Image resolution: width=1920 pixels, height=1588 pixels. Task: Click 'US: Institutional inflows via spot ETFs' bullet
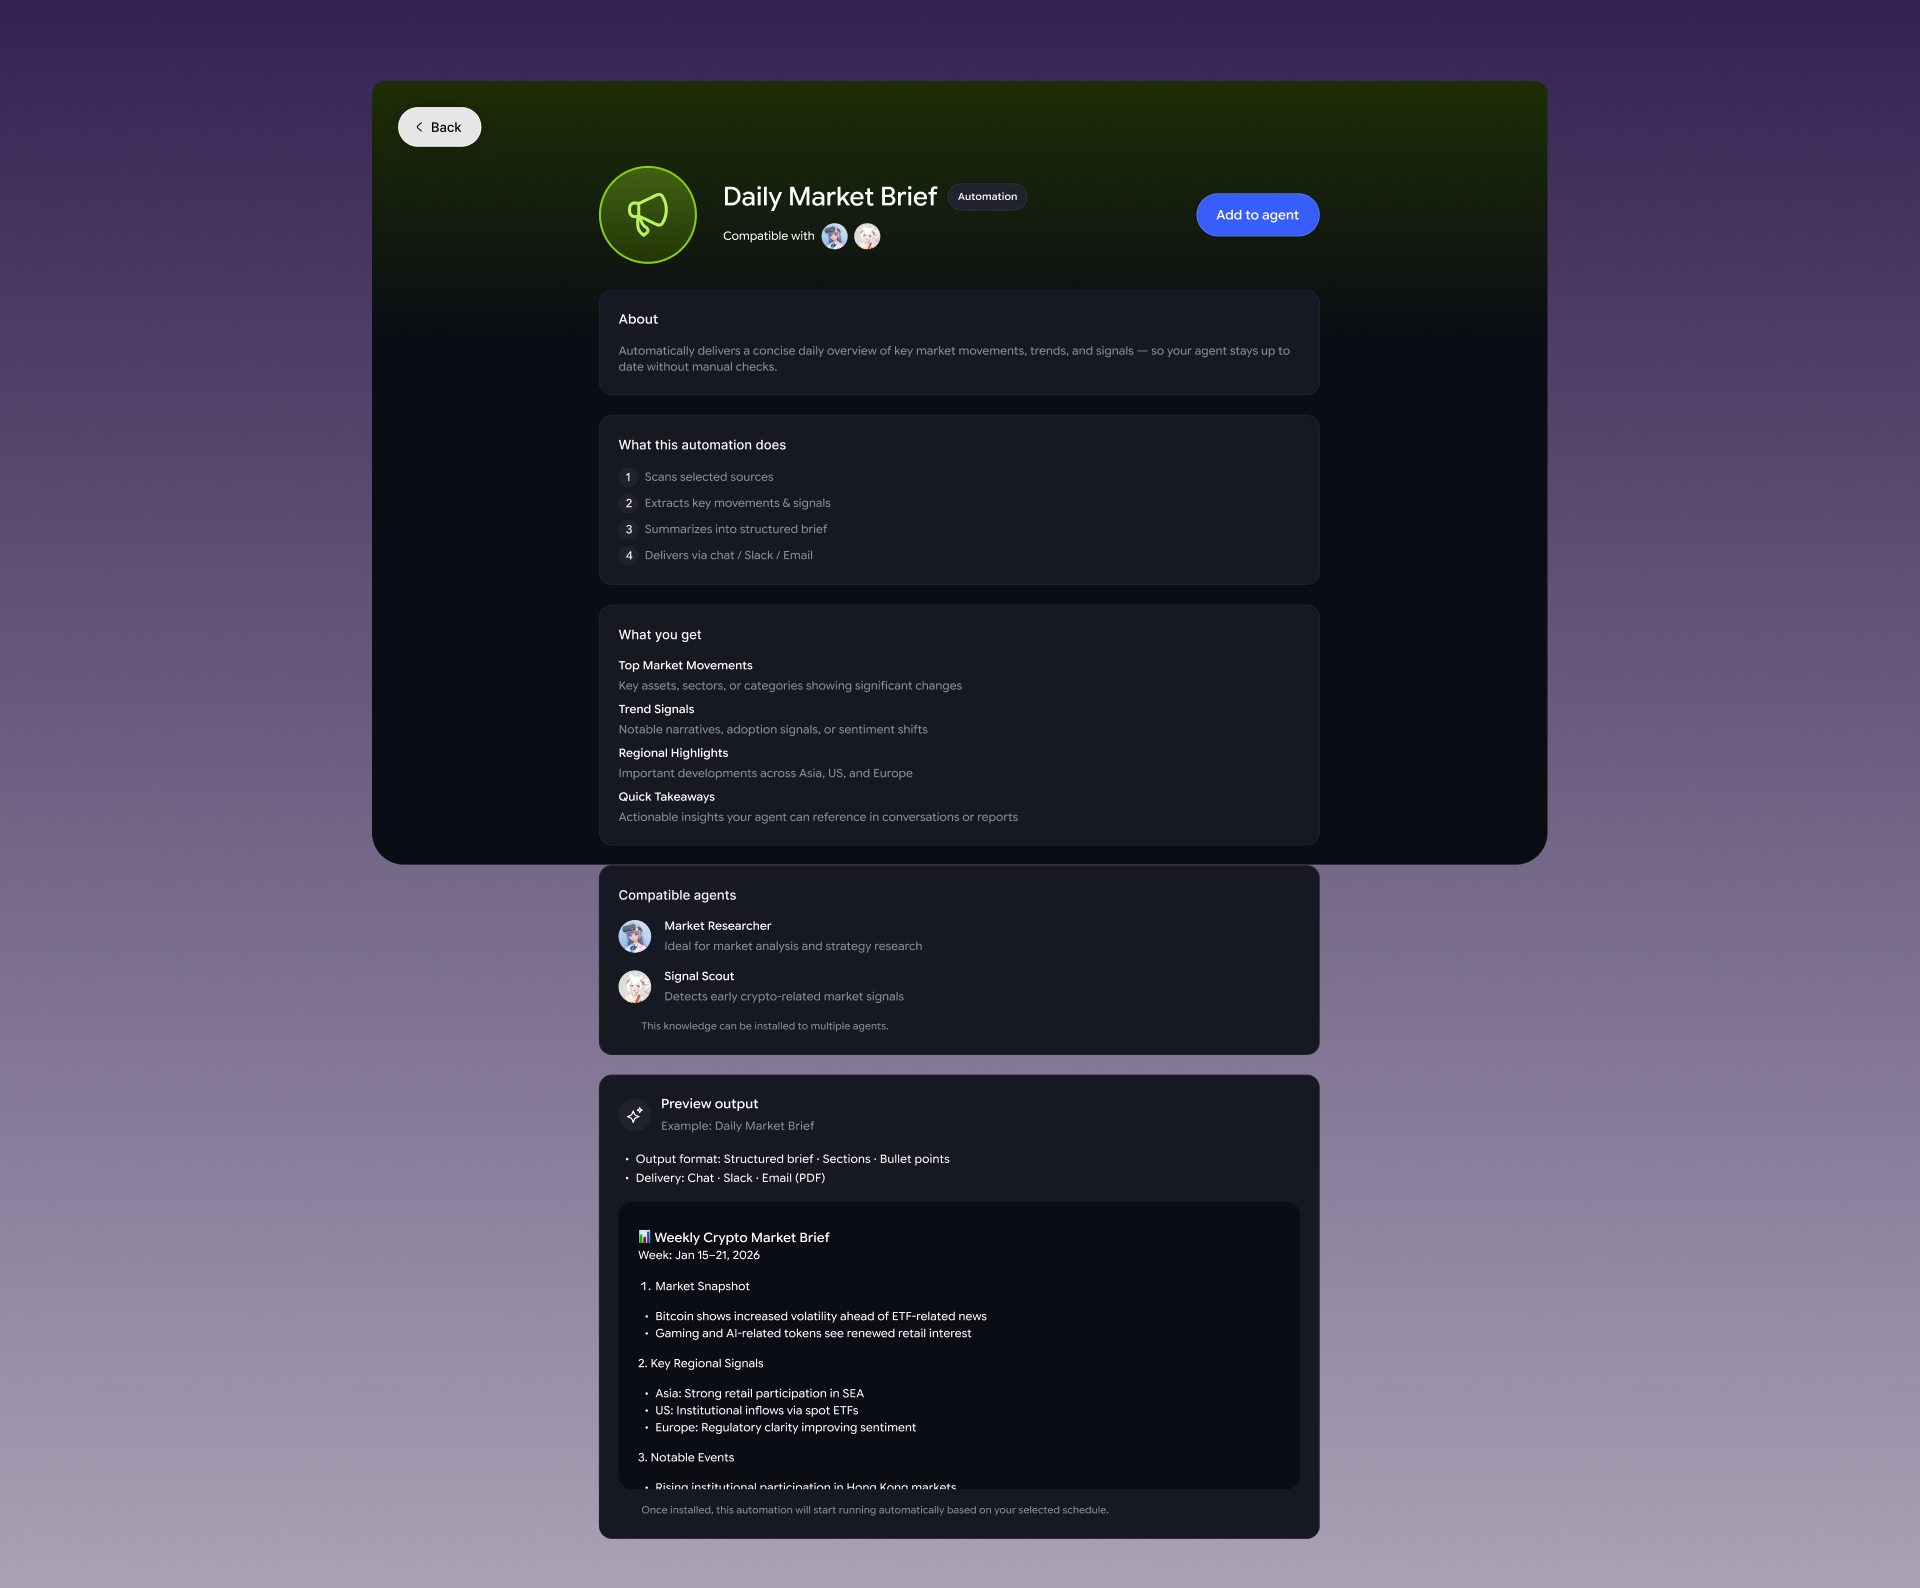point(756,1410)
